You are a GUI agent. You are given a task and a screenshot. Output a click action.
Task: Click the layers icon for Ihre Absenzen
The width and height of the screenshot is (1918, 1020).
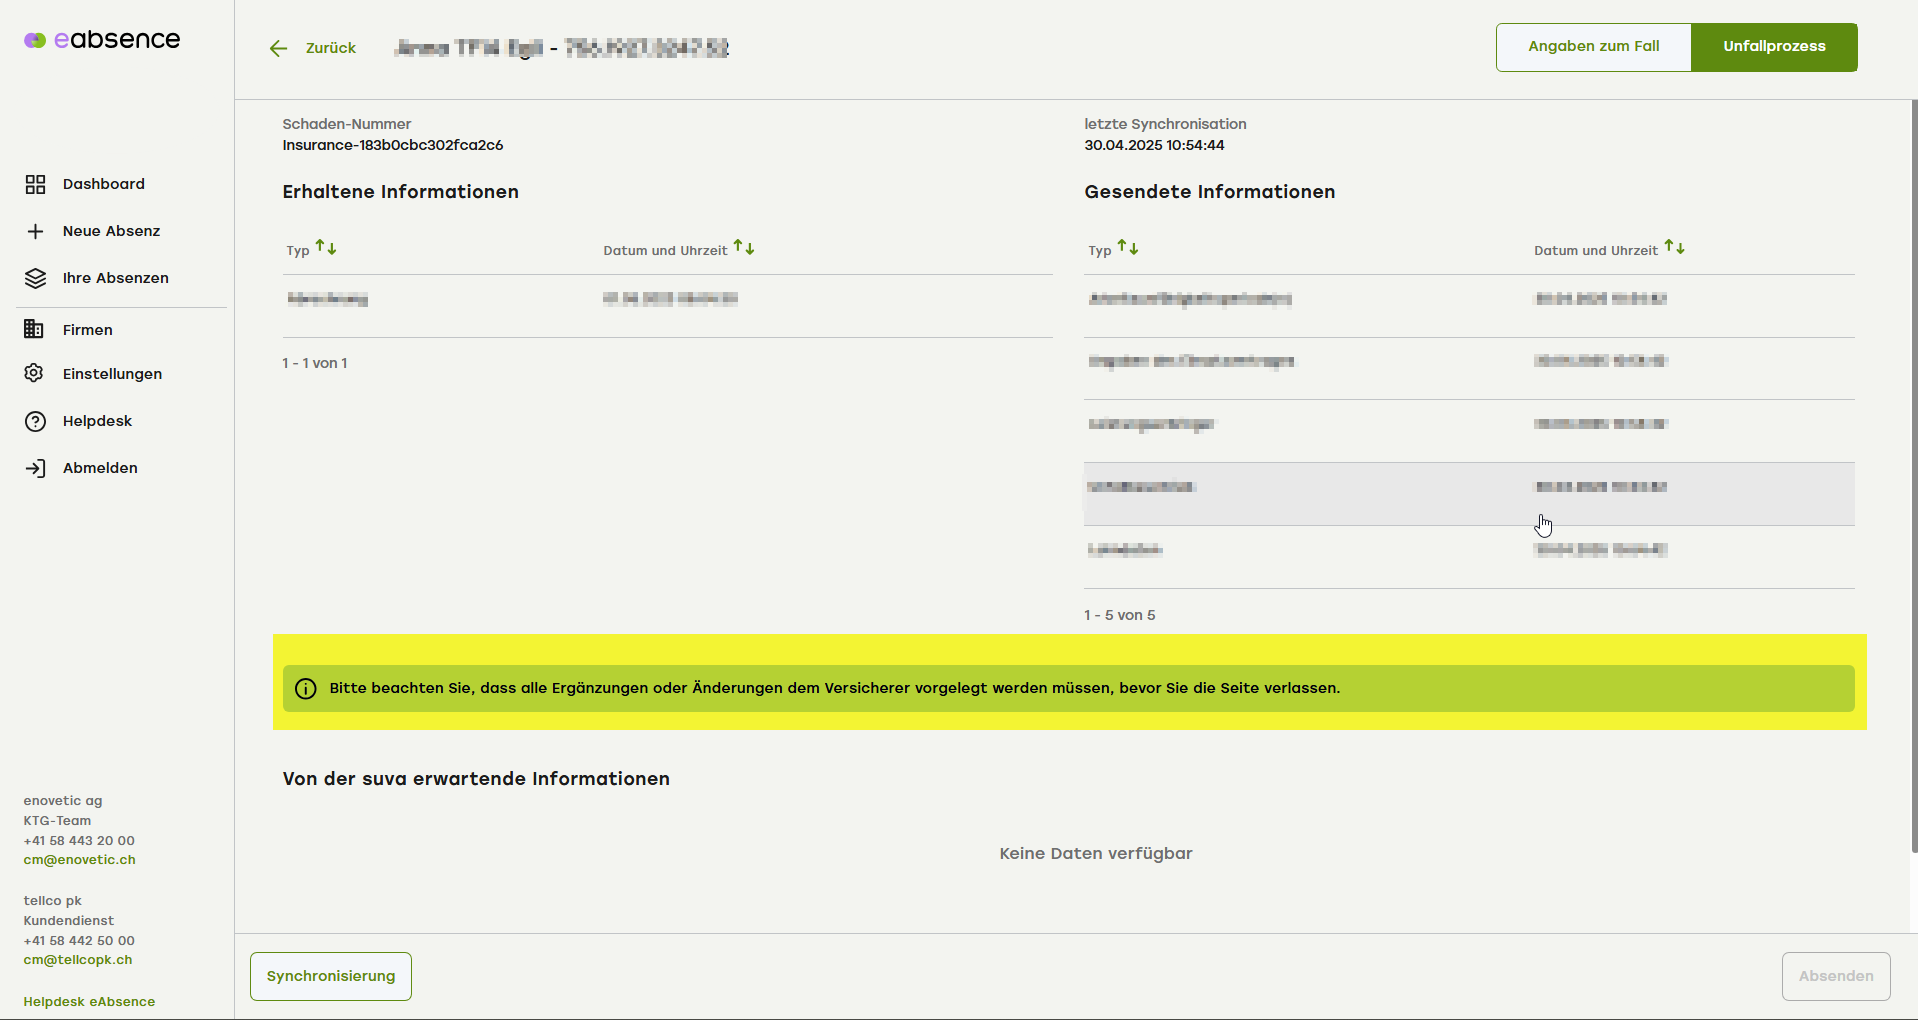35,278
